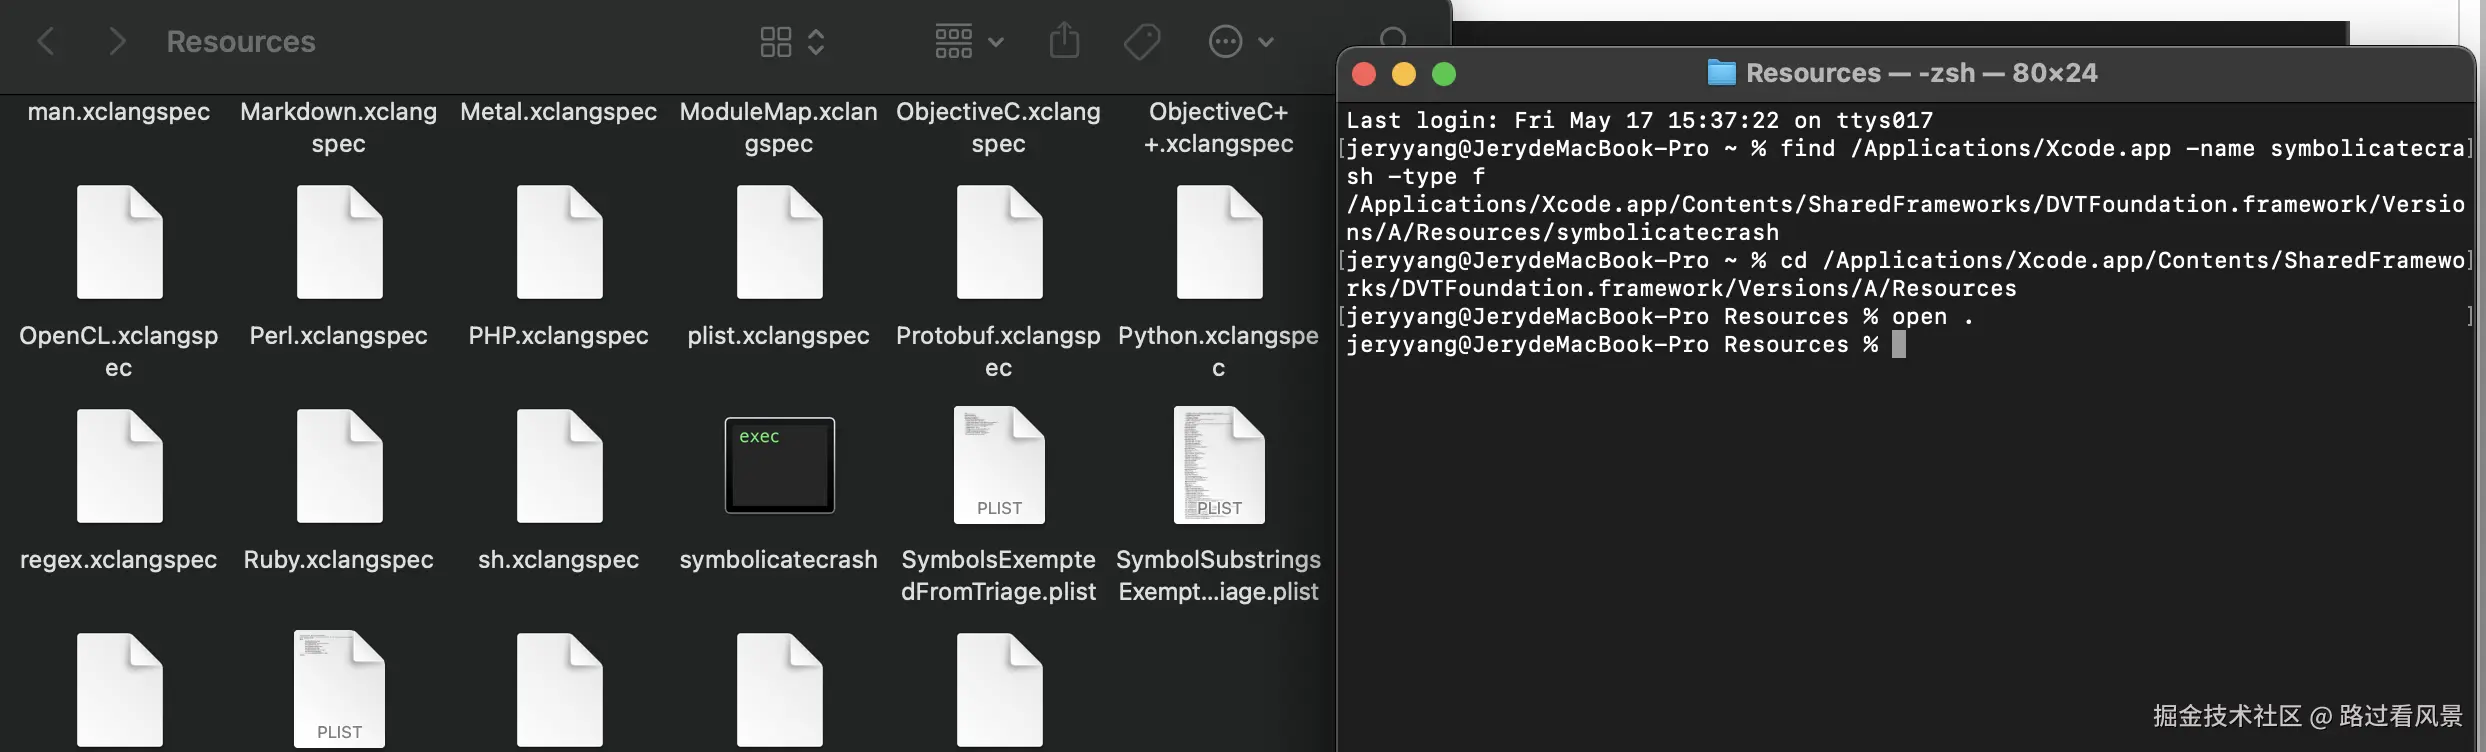The image size is (2486, 752).
Task: Select the Python.xclangspec file icon
Action: pyautogui.click(x=1219, y=242)
